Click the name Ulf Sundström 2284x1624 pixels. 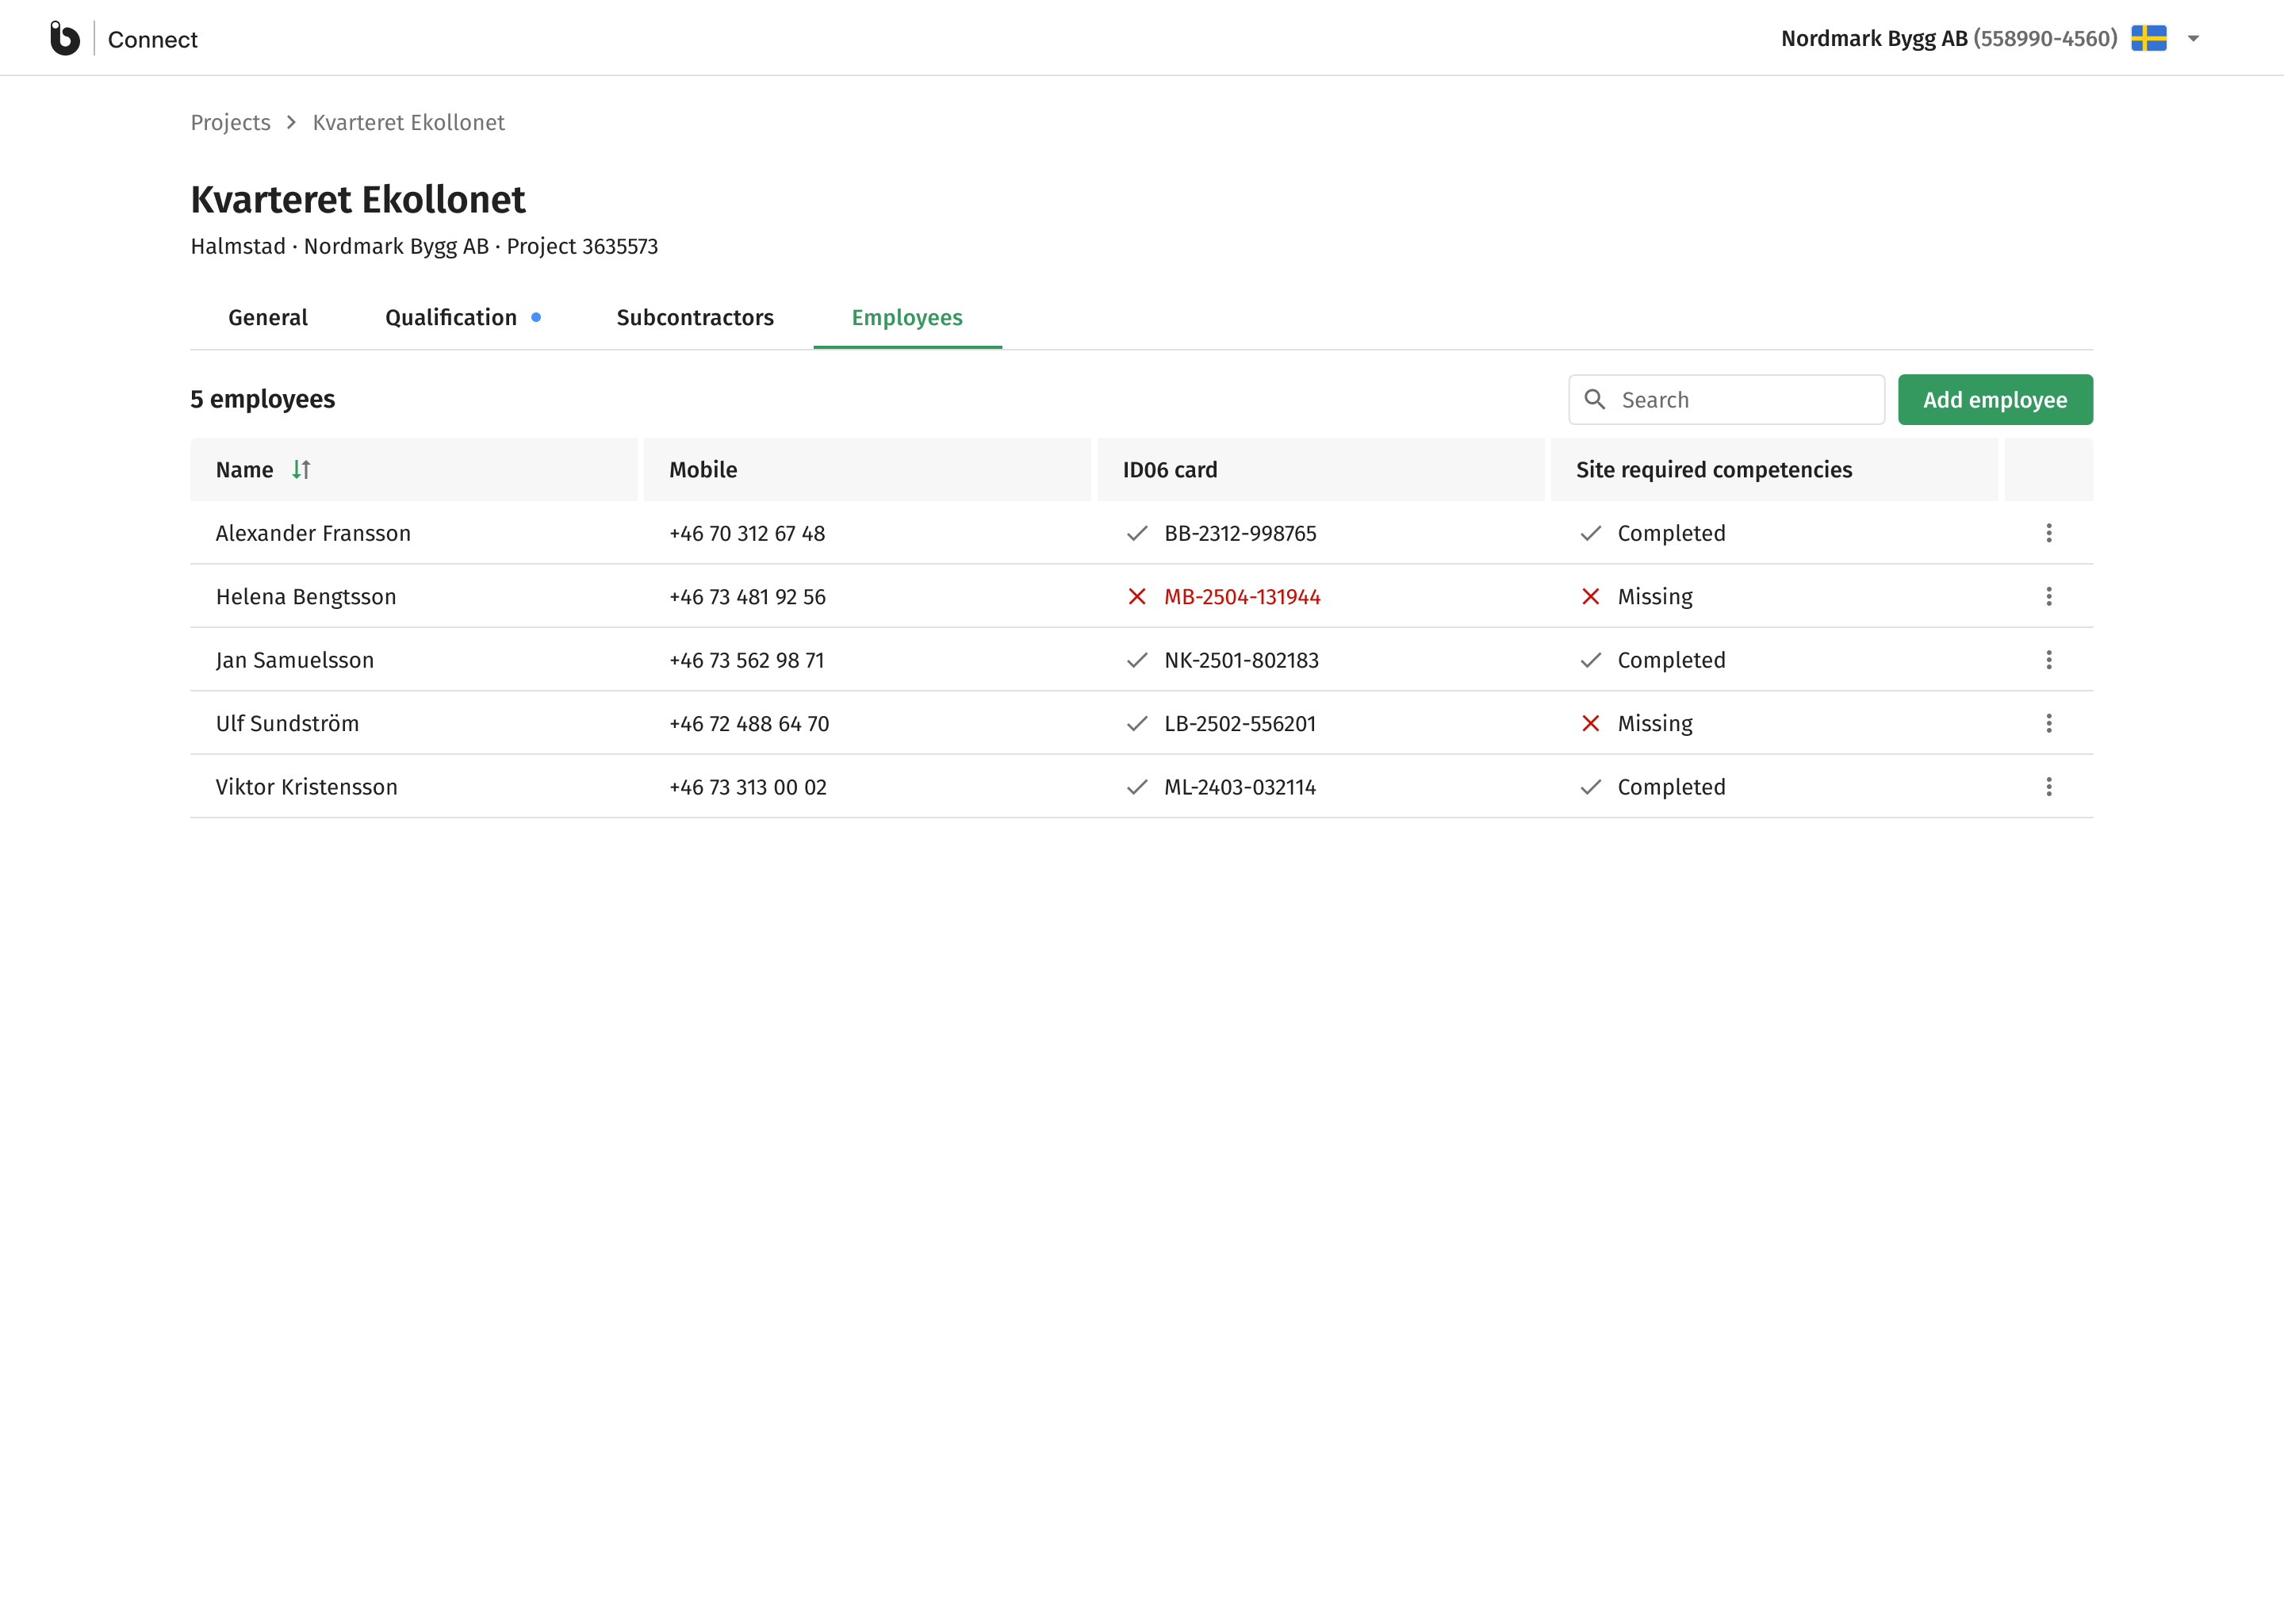point(287,723)
